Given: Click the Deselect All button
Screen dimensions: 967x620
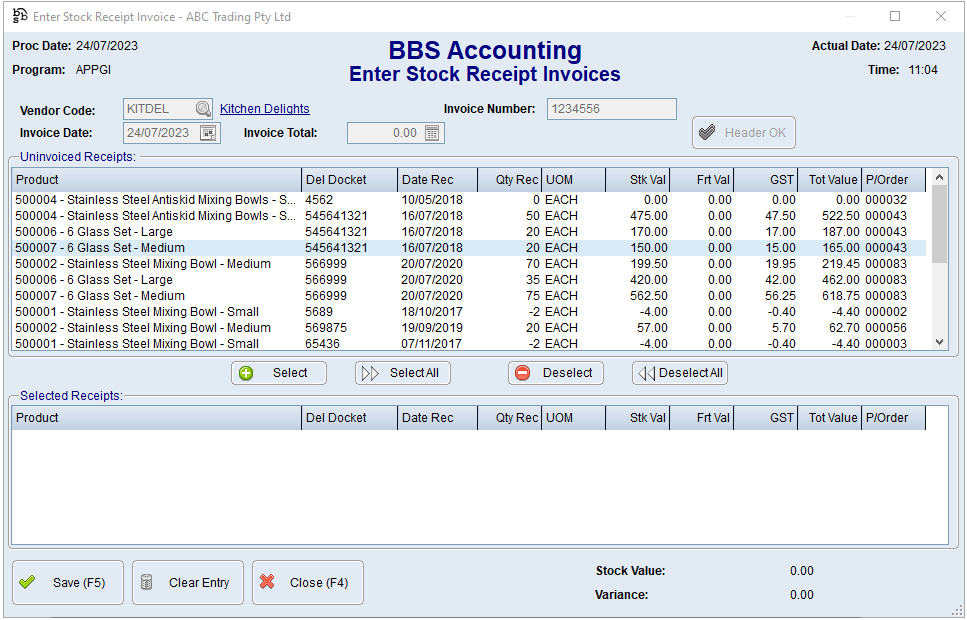Looking at the screenshot, I should click(680, 373).
